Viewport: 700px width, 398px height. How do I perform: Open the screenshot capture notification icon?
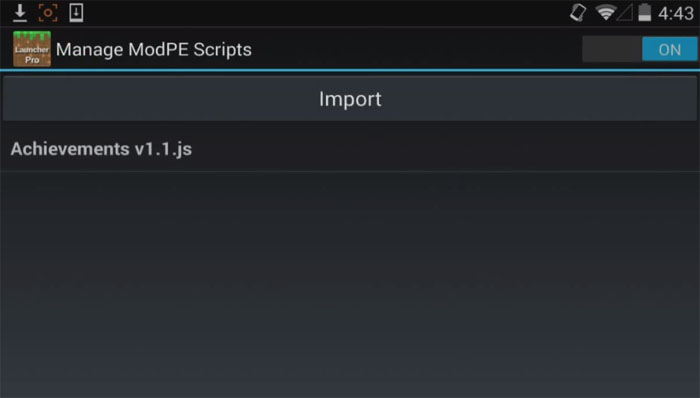click(48, 12)
